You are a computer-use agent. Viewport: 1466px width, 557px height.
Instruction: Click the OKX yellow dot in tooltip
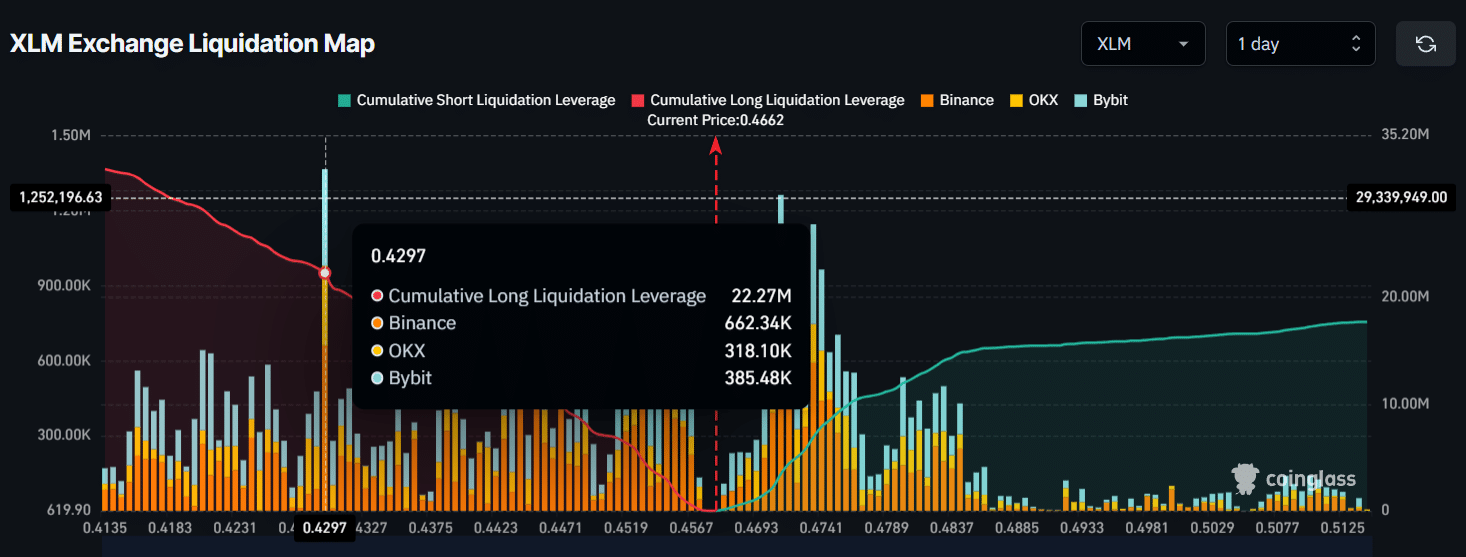(377, 351)
